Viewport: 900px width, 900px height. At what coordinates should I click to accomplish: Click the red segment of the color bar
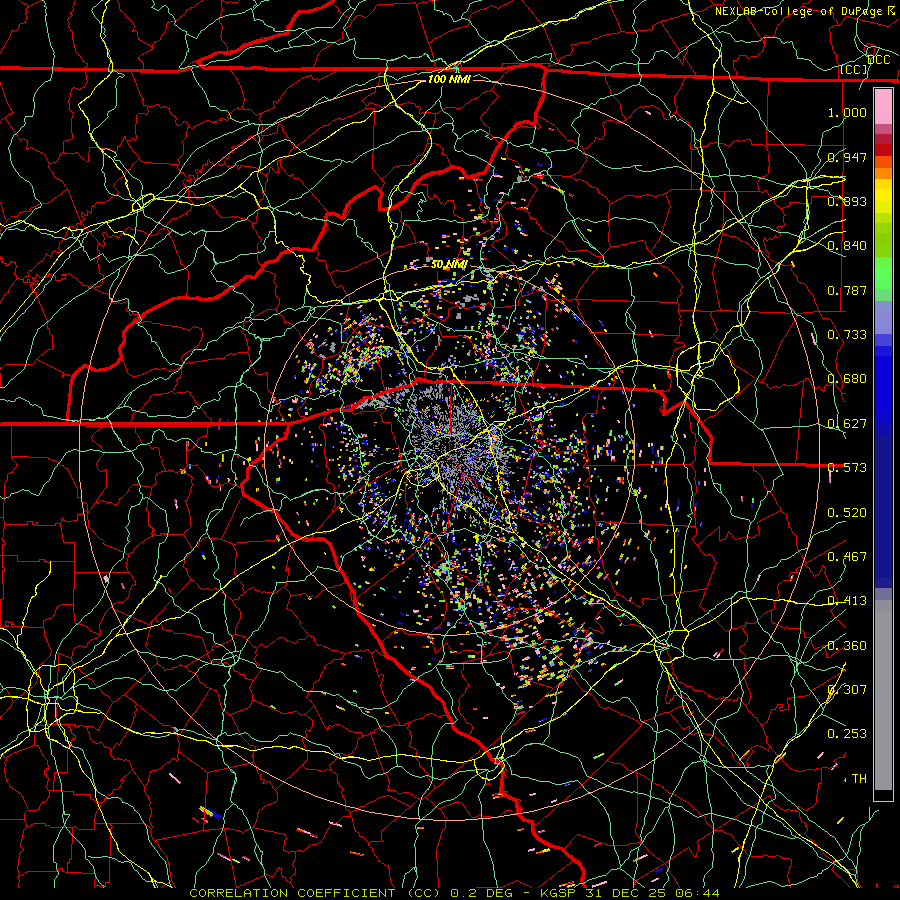tap(883, 149)
